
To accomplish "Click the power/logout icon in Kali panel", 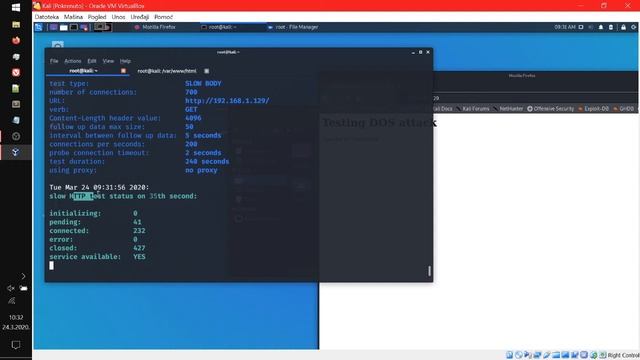I will point(633,27).
